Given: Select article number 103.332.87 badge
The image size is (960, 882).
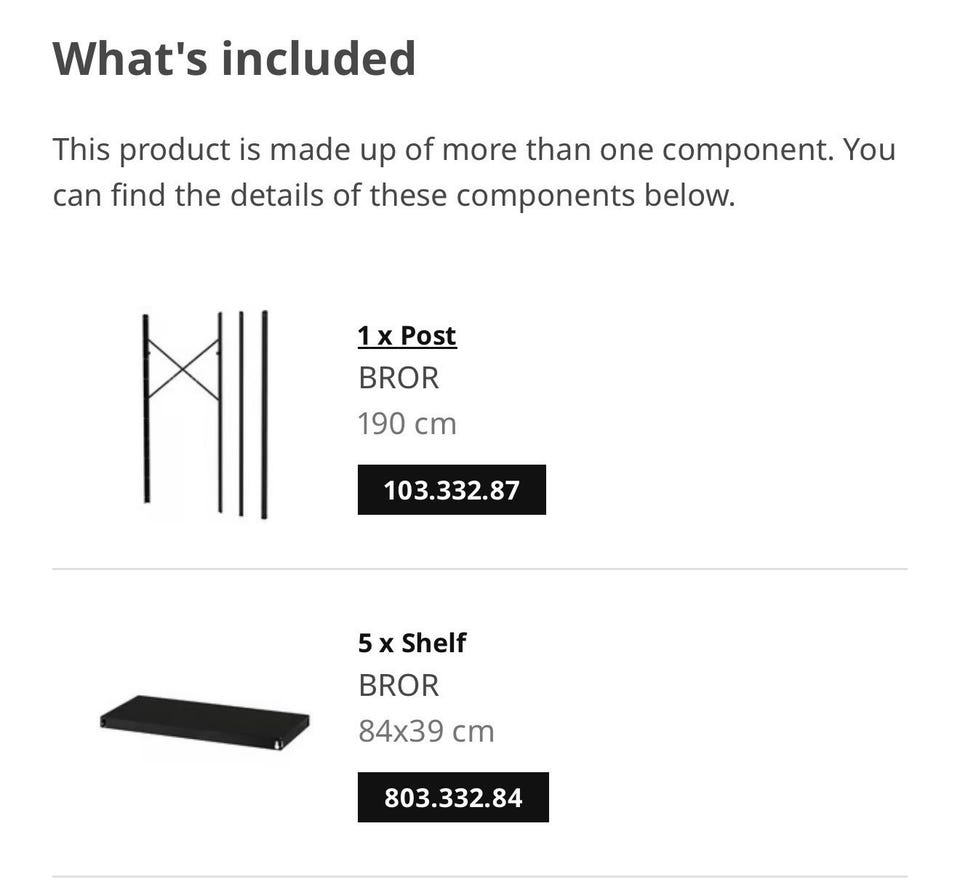Looking at the screenshot, I should tap(451, 490).
